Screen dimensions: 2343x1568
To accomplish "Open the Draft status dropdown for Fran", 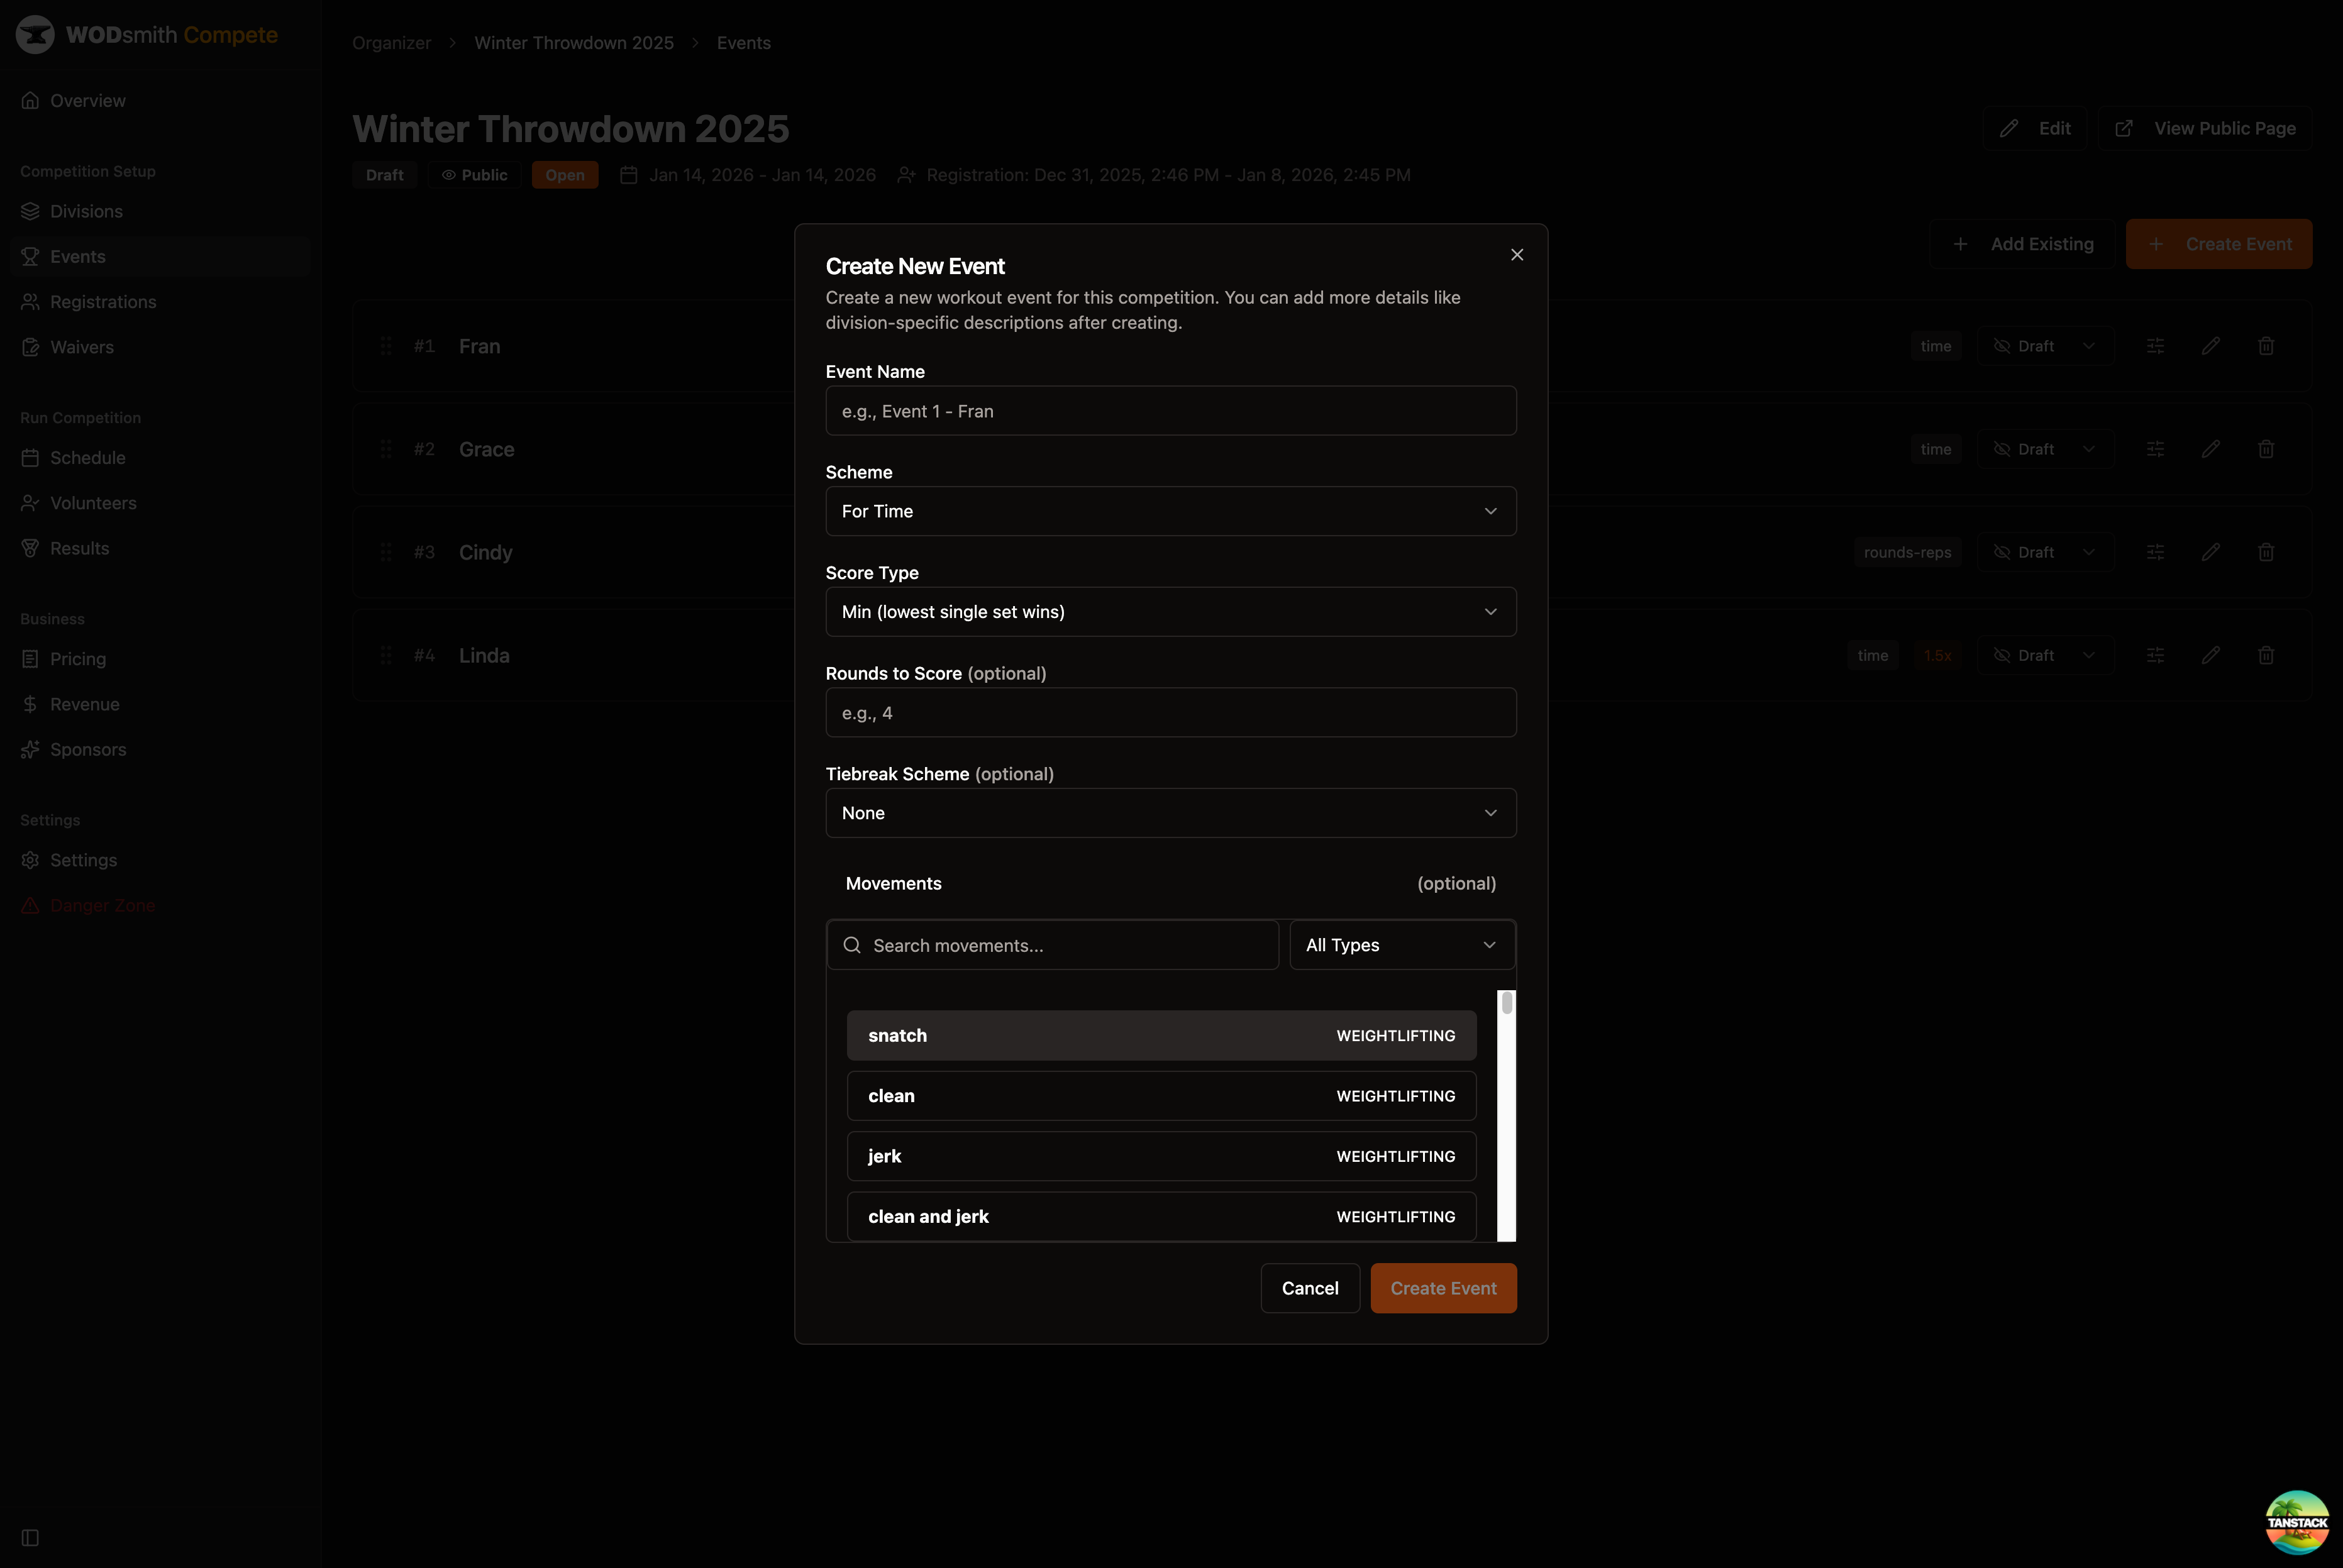I will point(2045,346).
